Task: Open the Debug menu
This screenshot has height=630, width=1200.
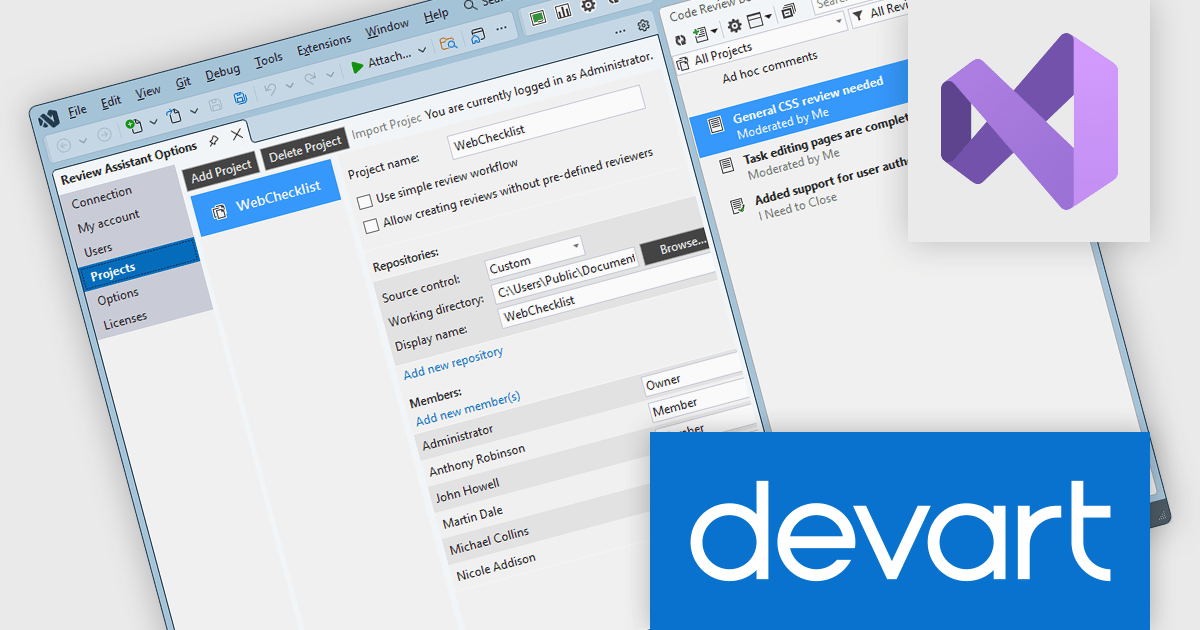Action: coord(222,72)
